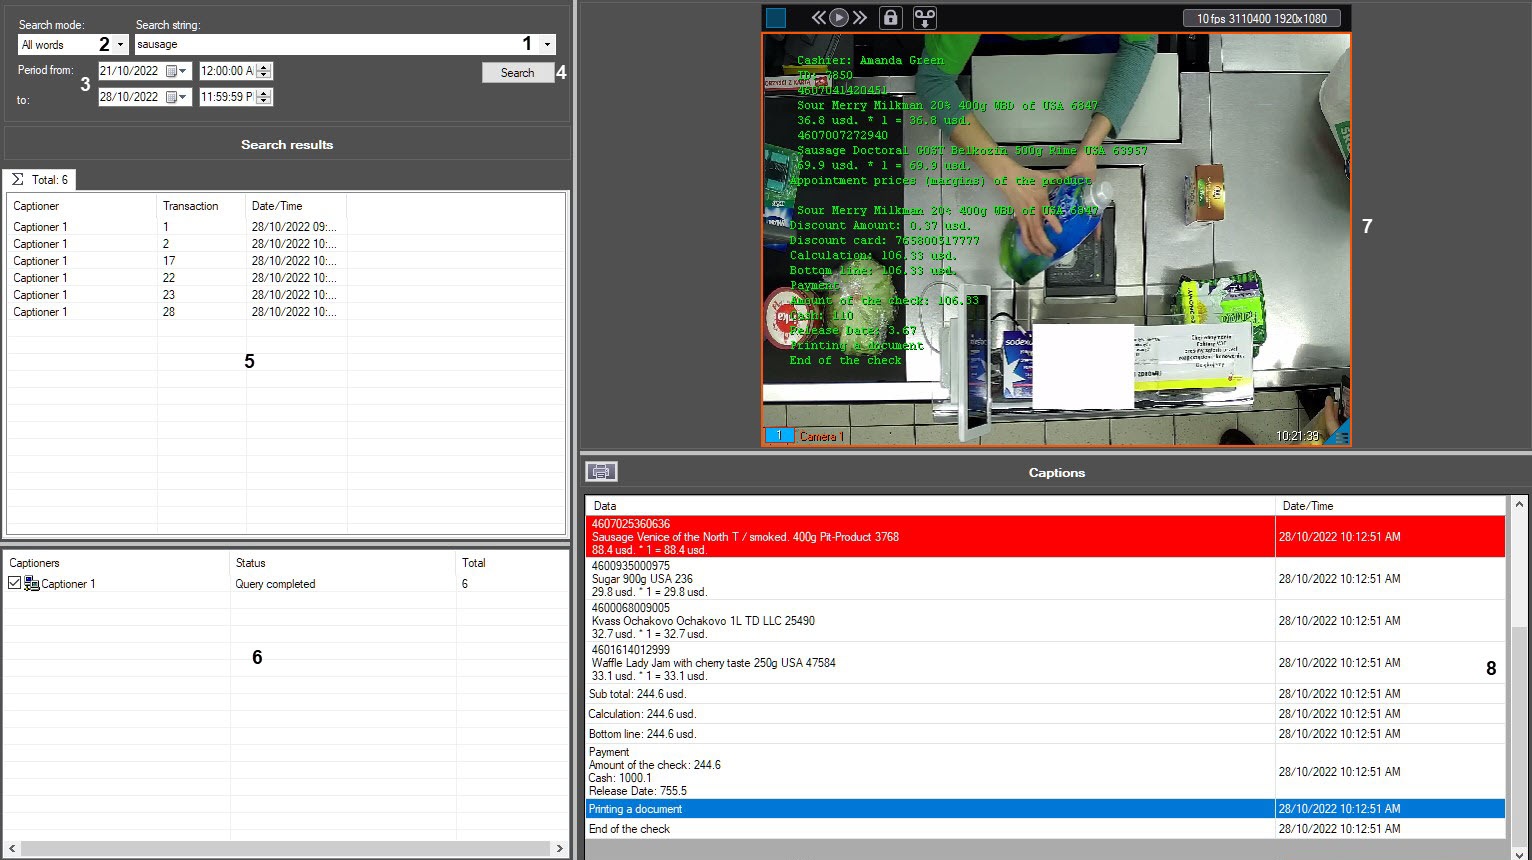The height and width of the screenshot is (860, 1532).
Task: Click the Captioner 1 device icon
Action: coord(32,584)
